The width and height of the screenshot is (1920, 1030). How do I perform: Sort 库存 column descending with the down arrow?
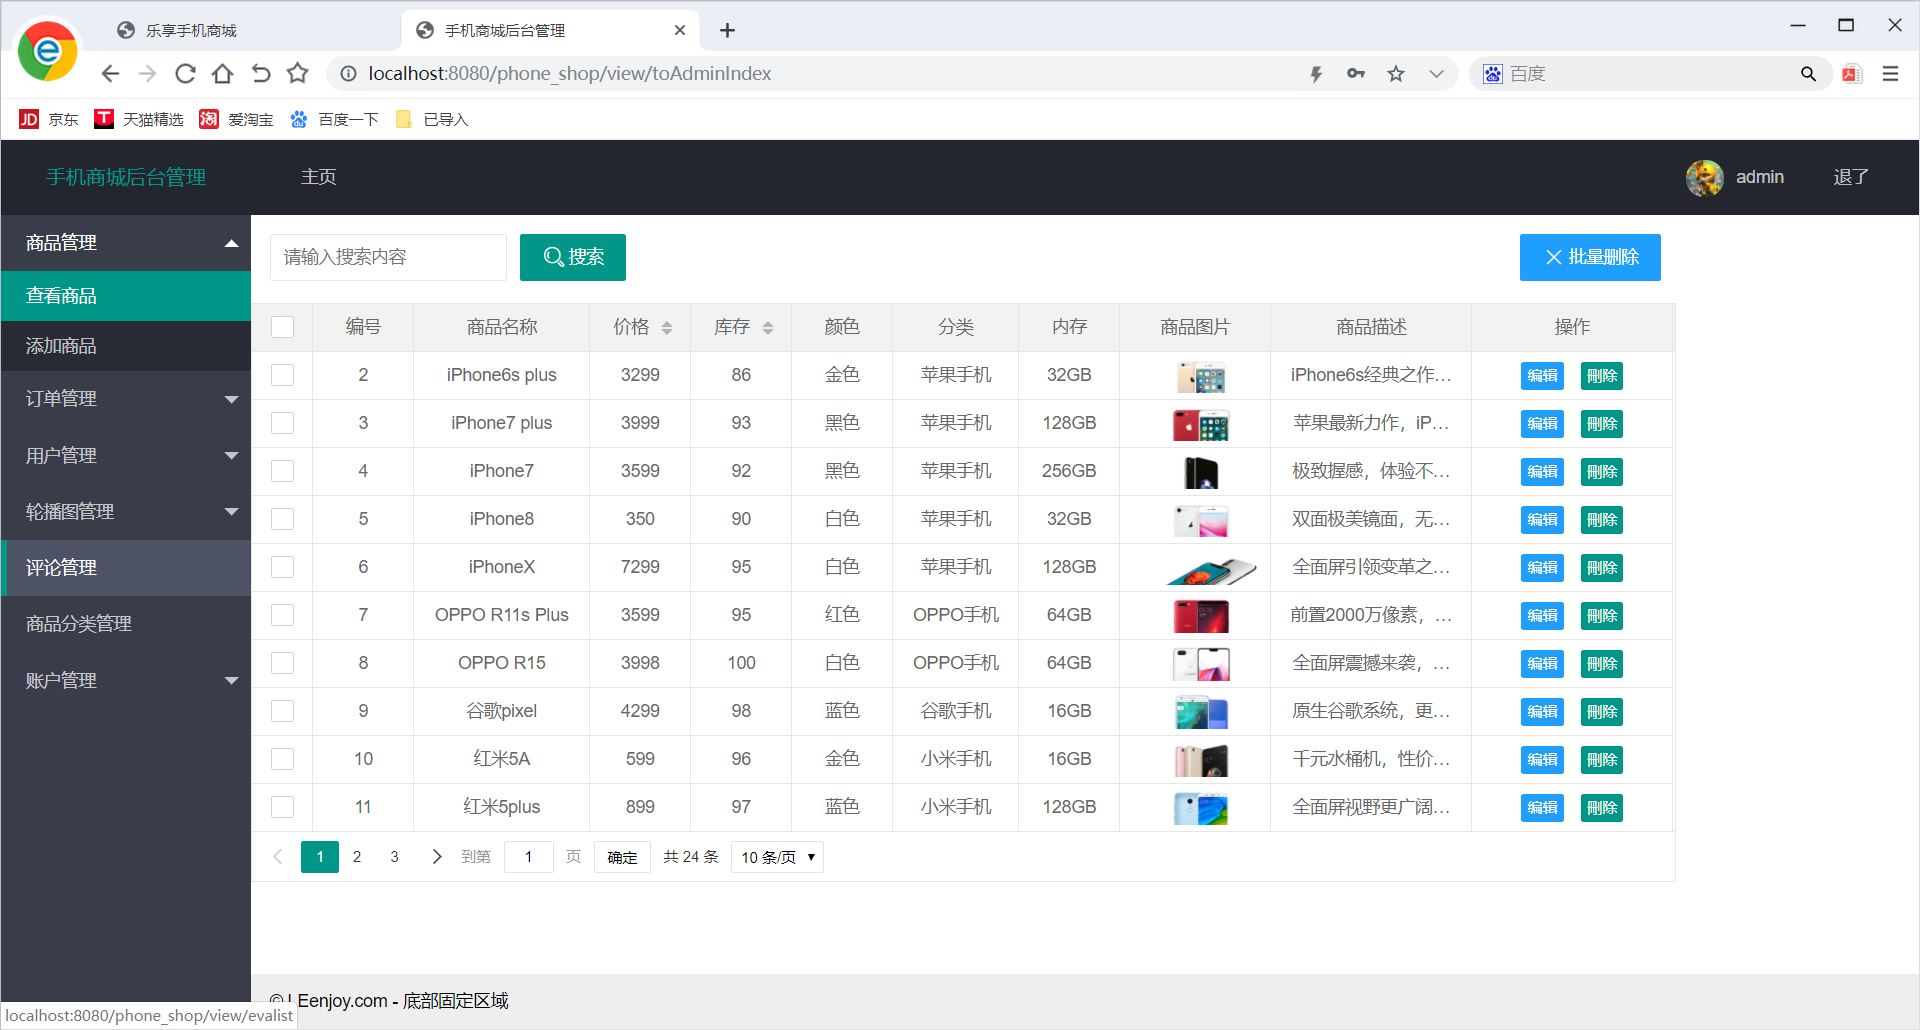[768, 332]
